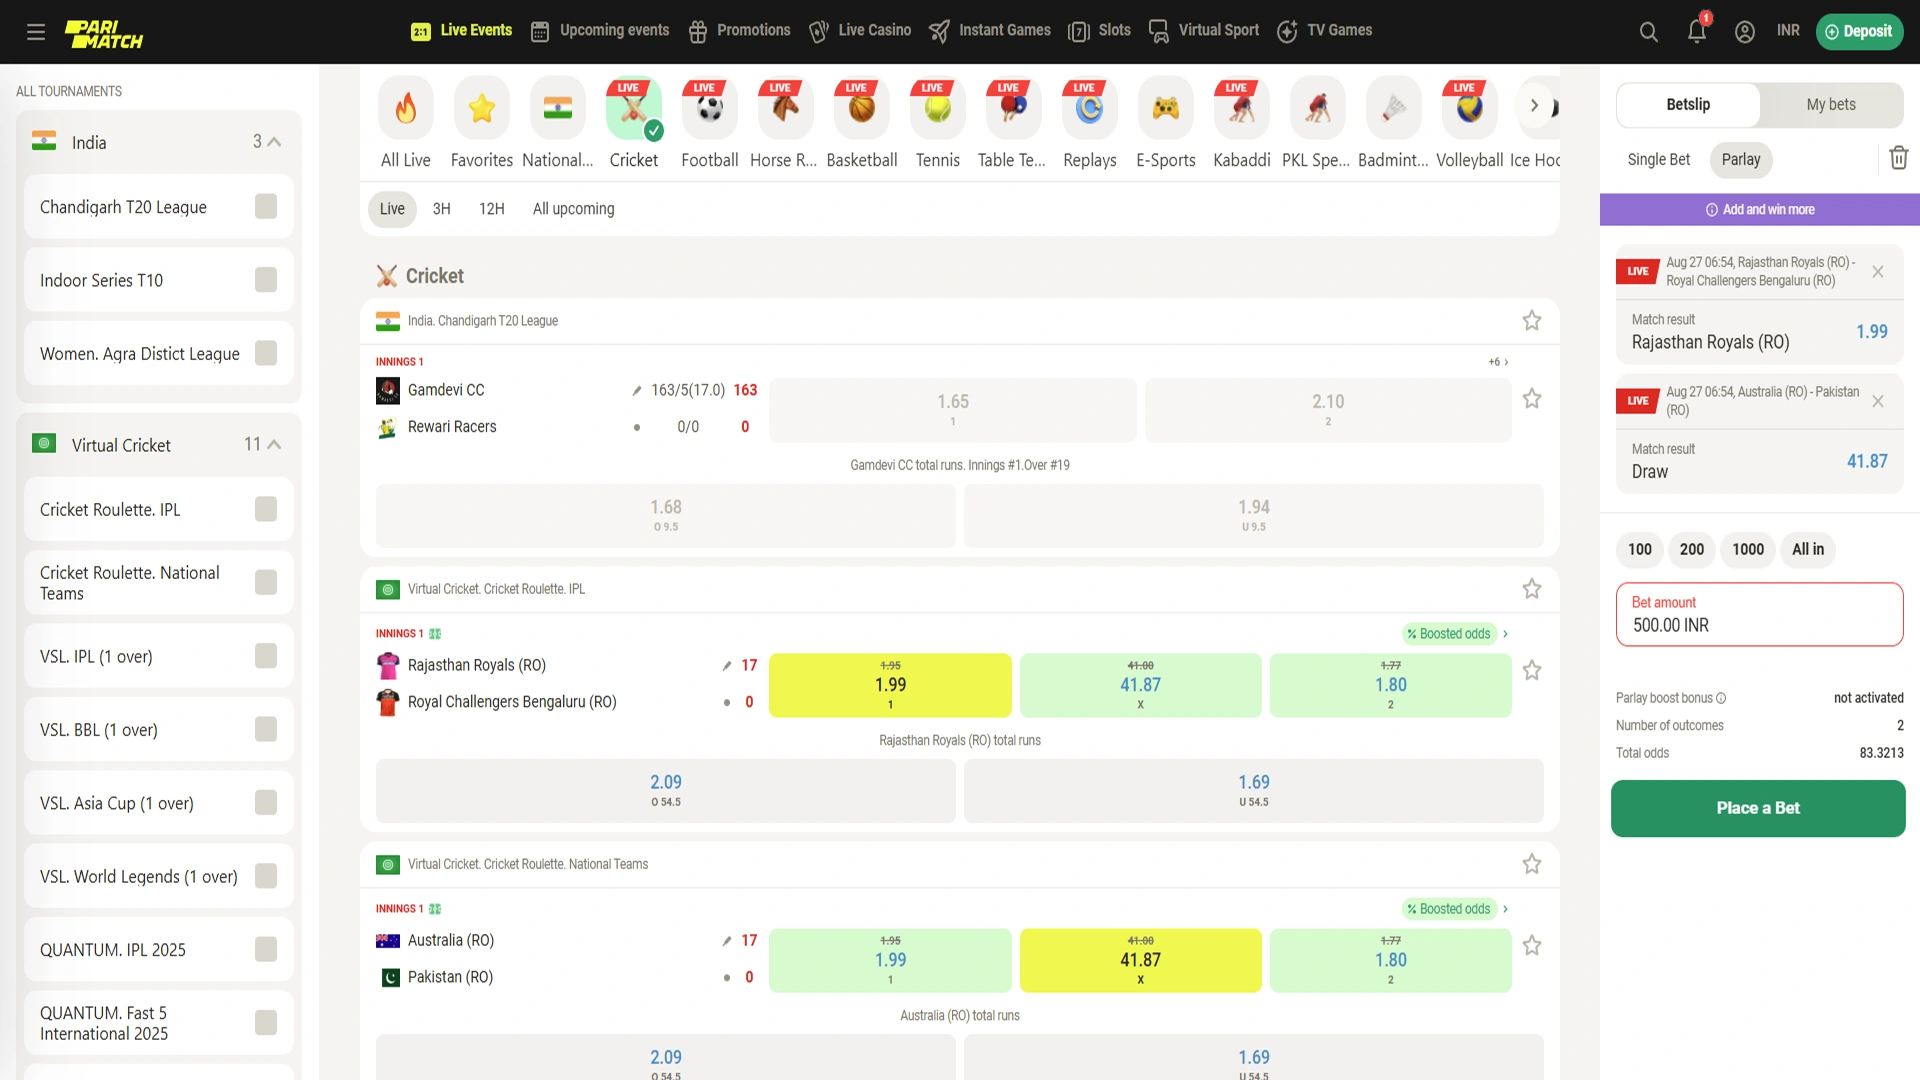Image resolution: width=1920 pixels, height=1080 pixels.
Task: Check the Chandigarh T20 League checkbox
Action: pos(265,207)
